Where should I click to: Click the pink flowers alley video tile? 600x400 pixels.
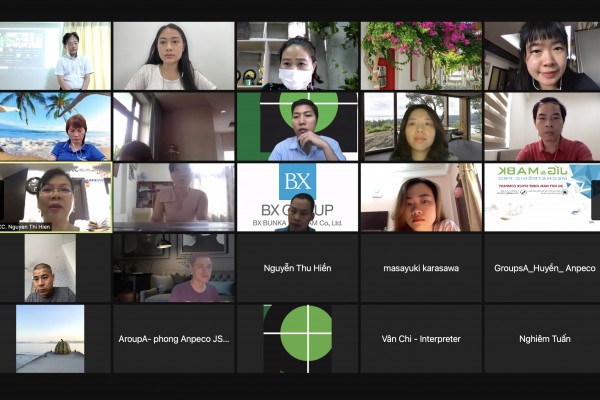(x=421, y=56)
